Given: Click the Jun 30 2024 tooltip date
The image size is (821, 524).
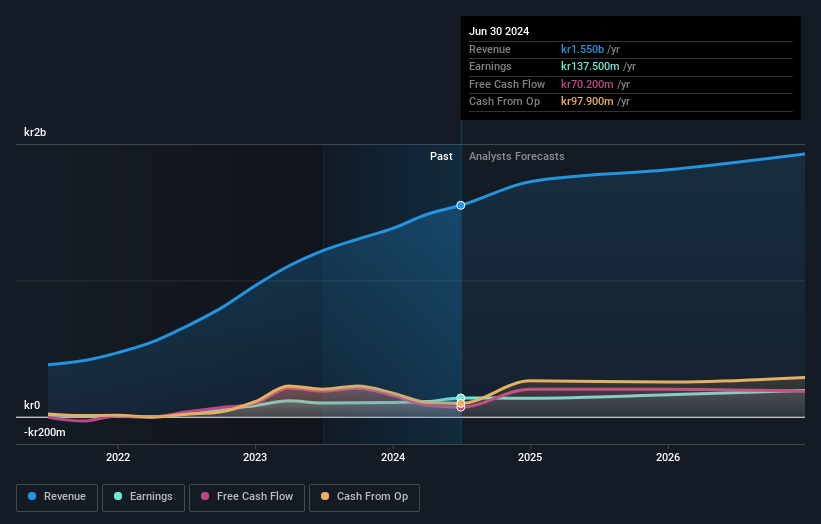Looking at the screenshot, I should [499, 31].
